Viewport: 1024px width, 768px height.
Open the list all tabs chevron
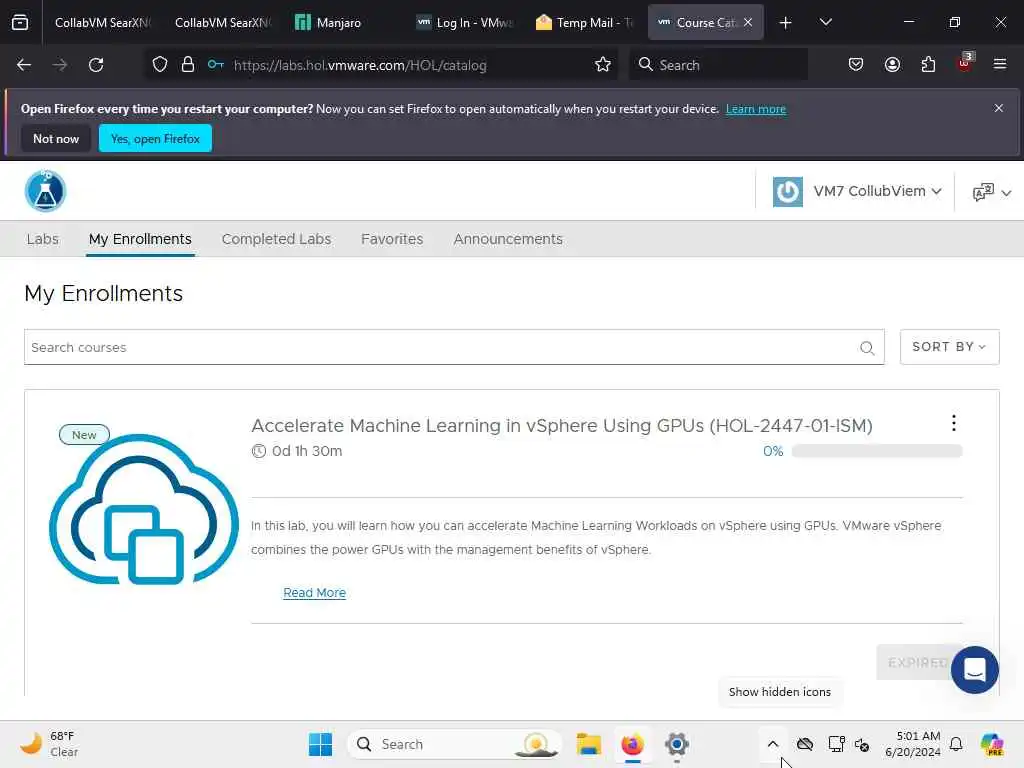point(825,22)
